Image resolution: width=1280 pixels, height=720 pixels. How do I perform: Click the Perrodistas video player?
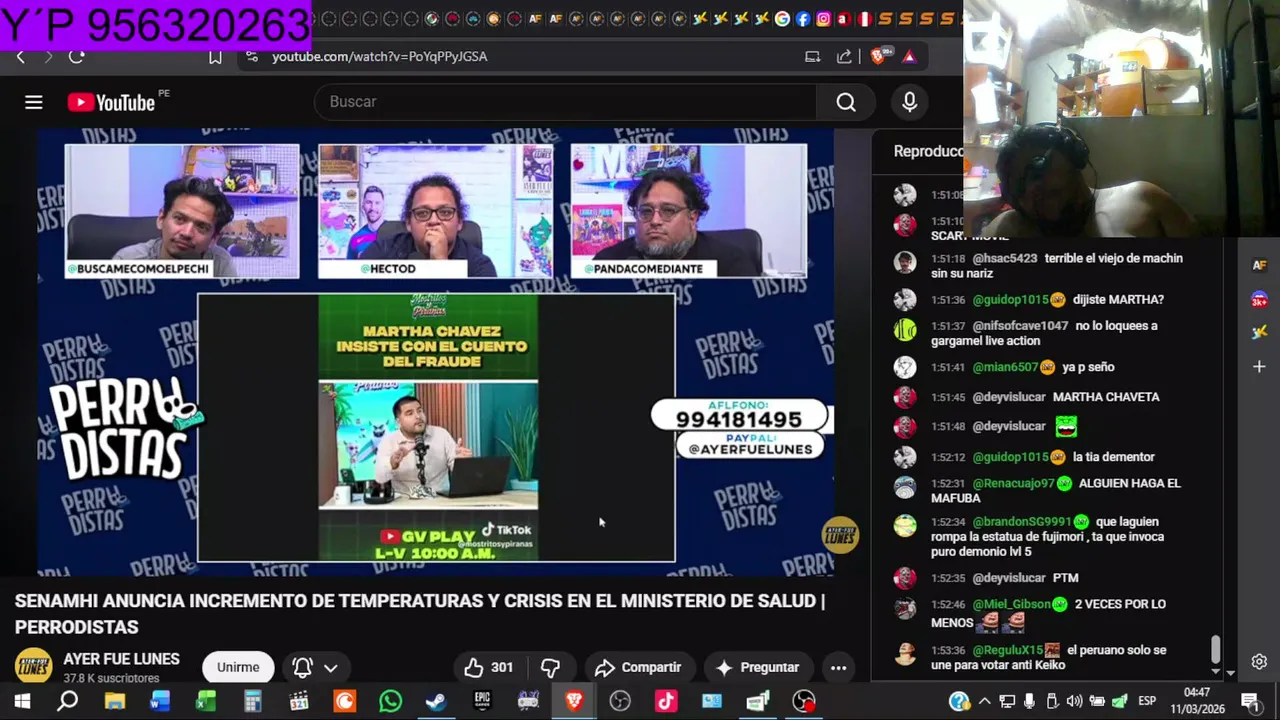coord(436,352)
